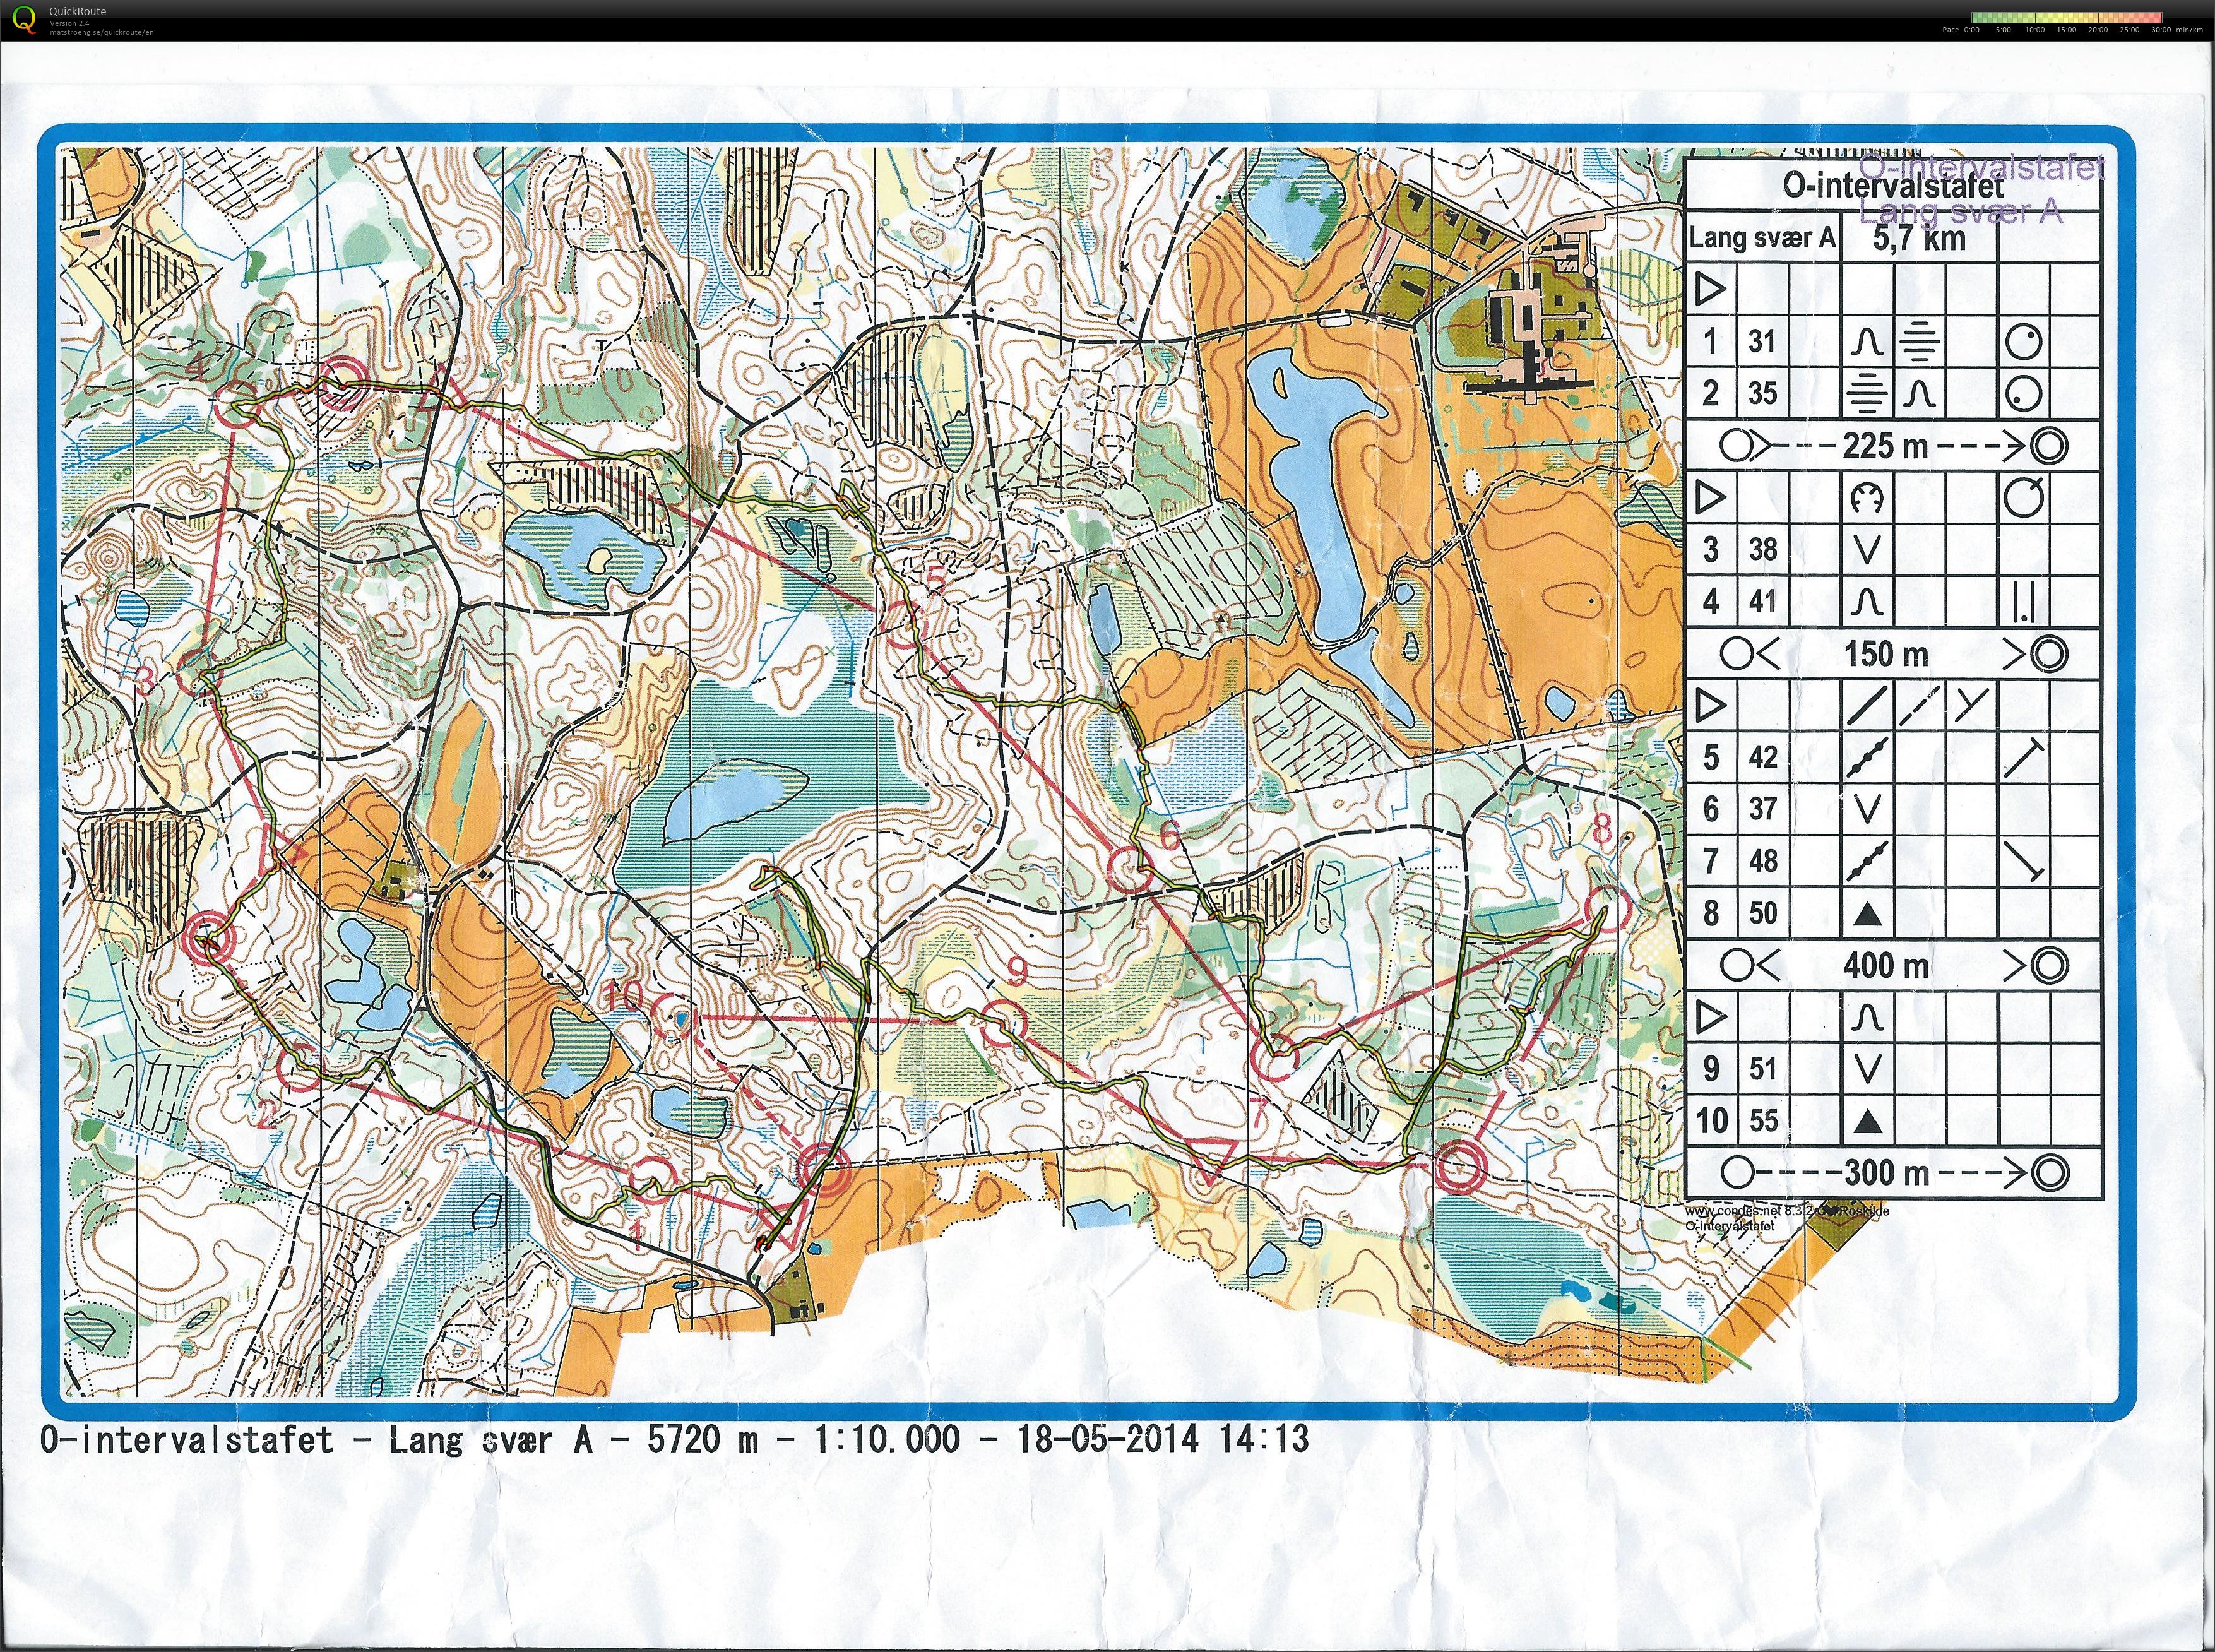Click the first start triangle in the description sheet

coord(1710,290)
